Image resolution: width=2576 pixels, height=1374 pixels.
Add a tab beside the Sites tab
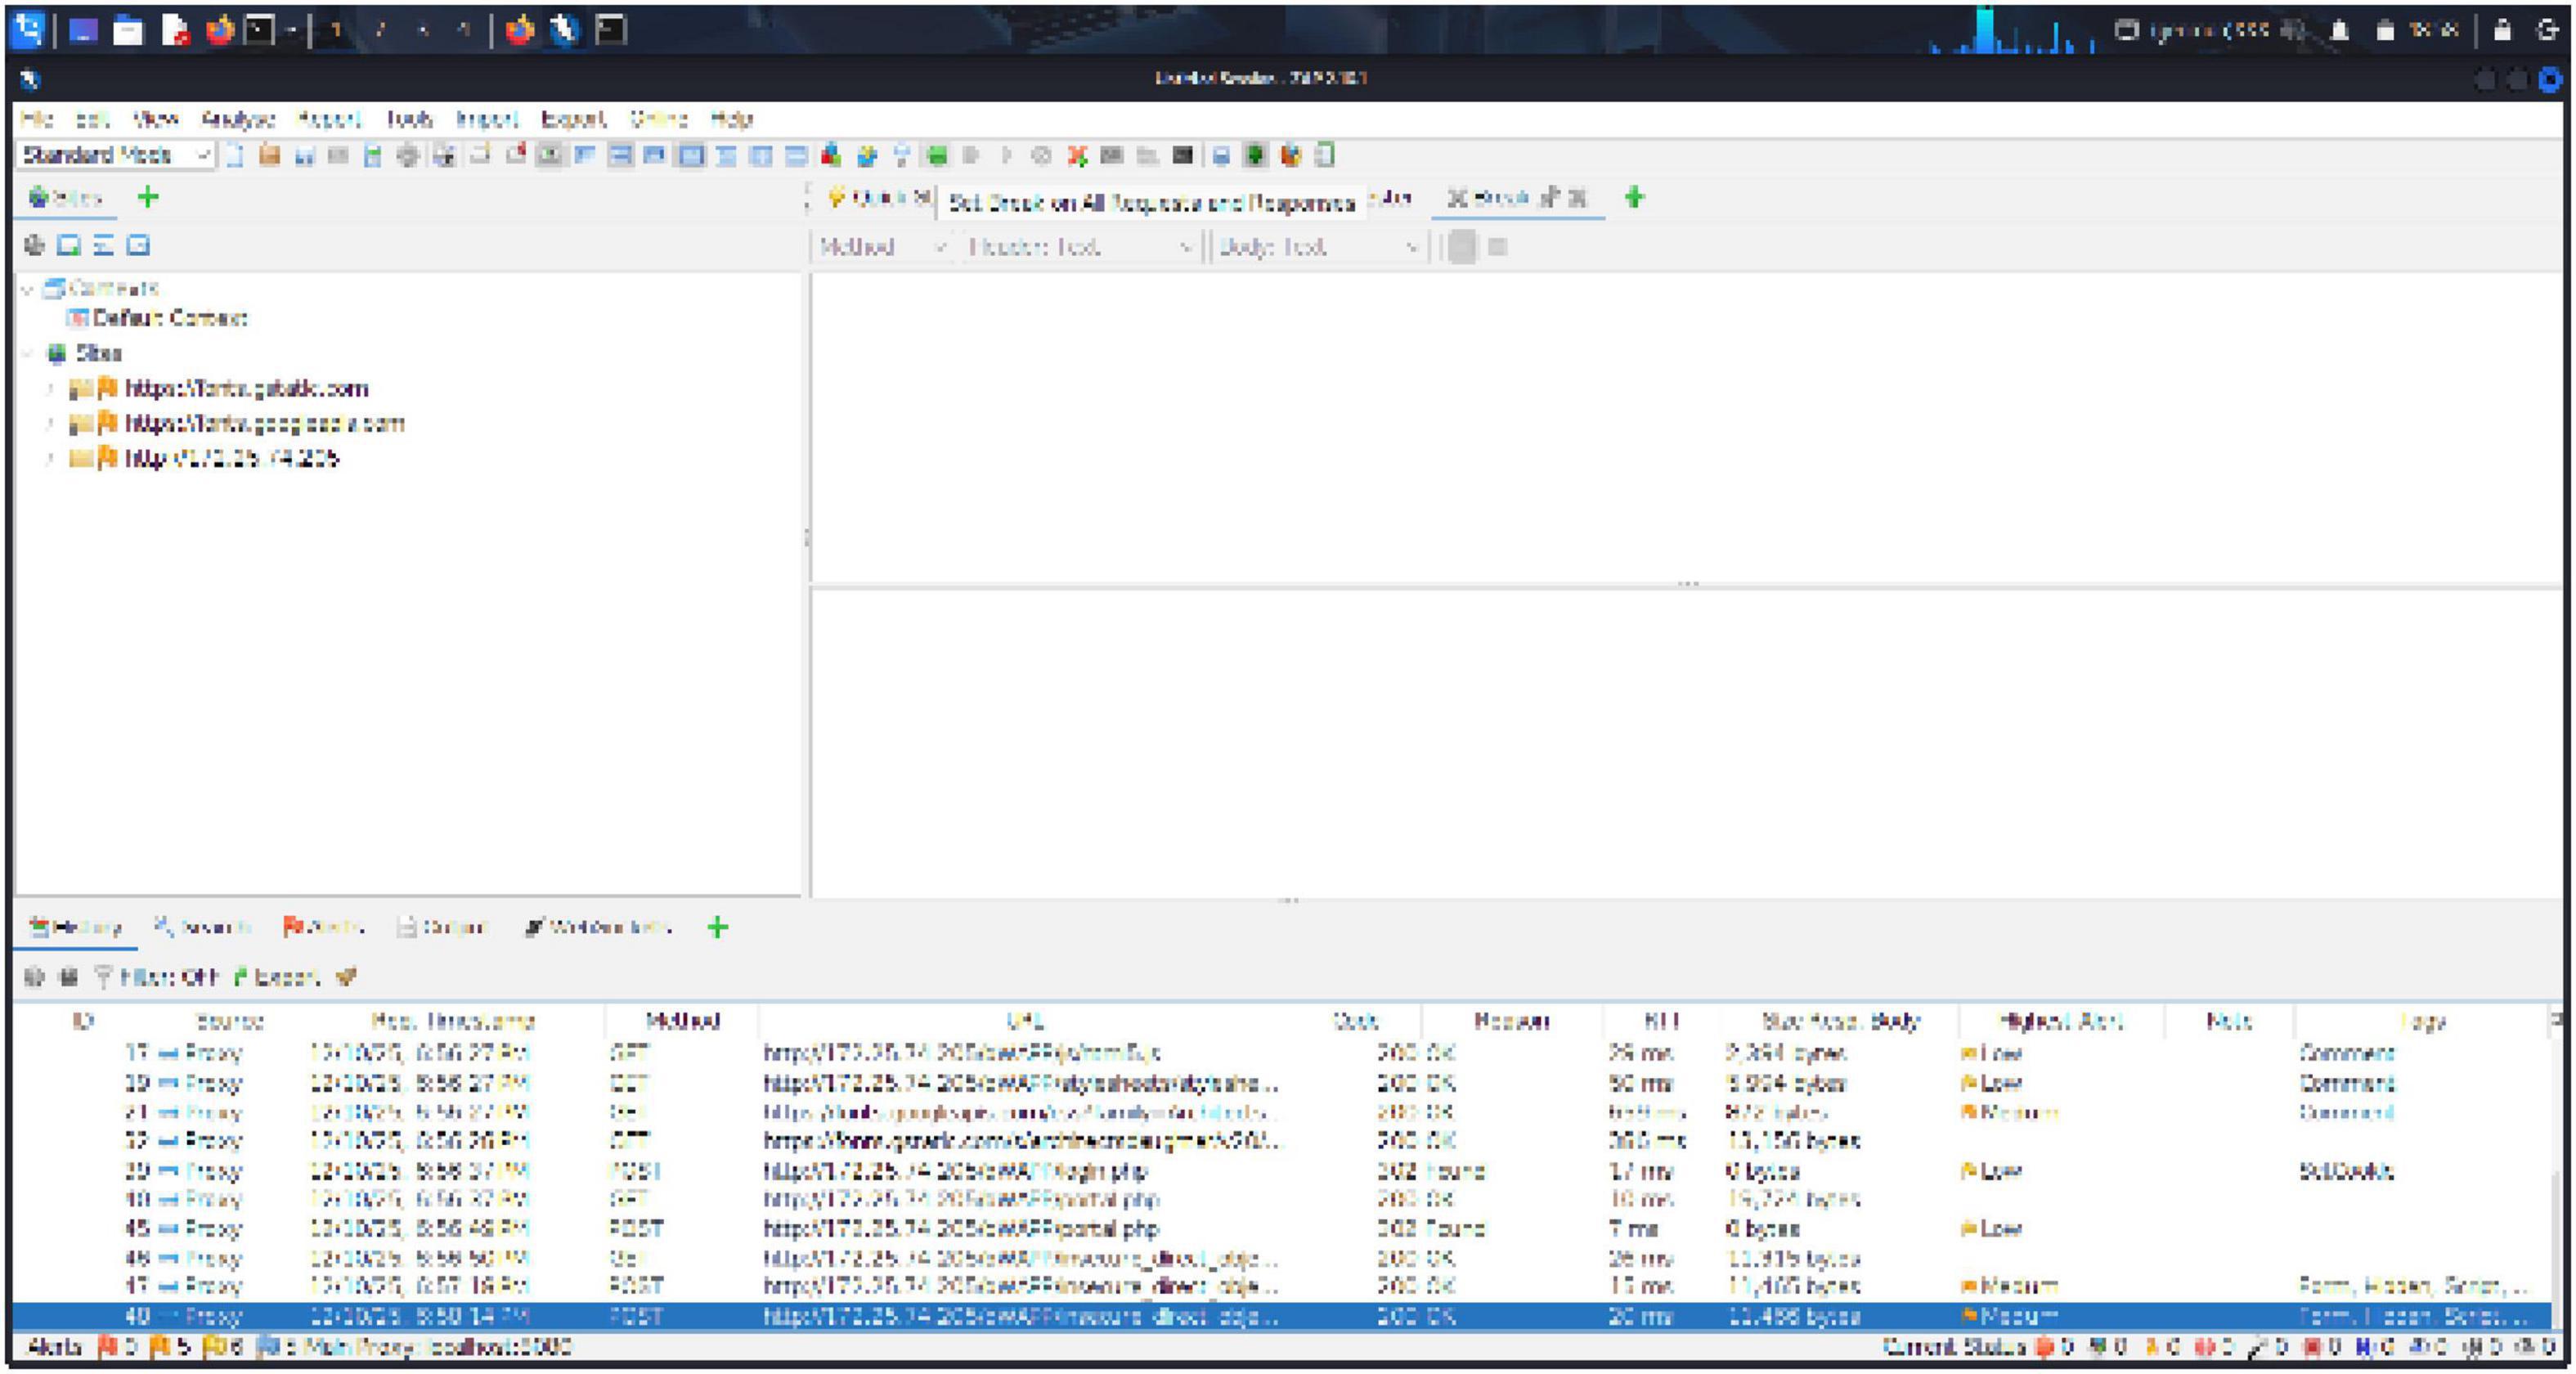(x=148, y=197)
